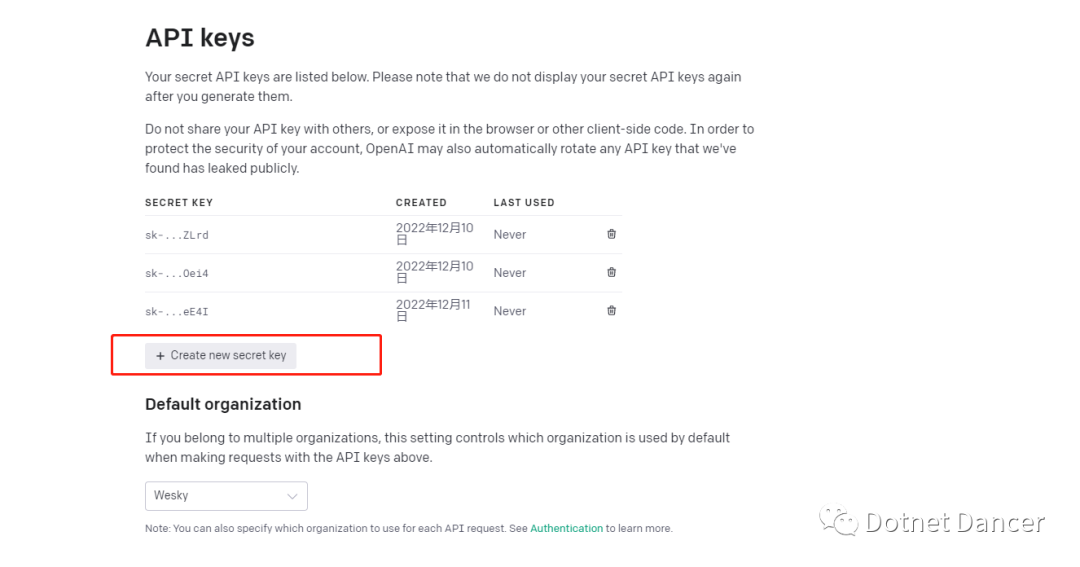
Task: Delete the sk-...ZLrd secret key
Action: click(611, 234)
